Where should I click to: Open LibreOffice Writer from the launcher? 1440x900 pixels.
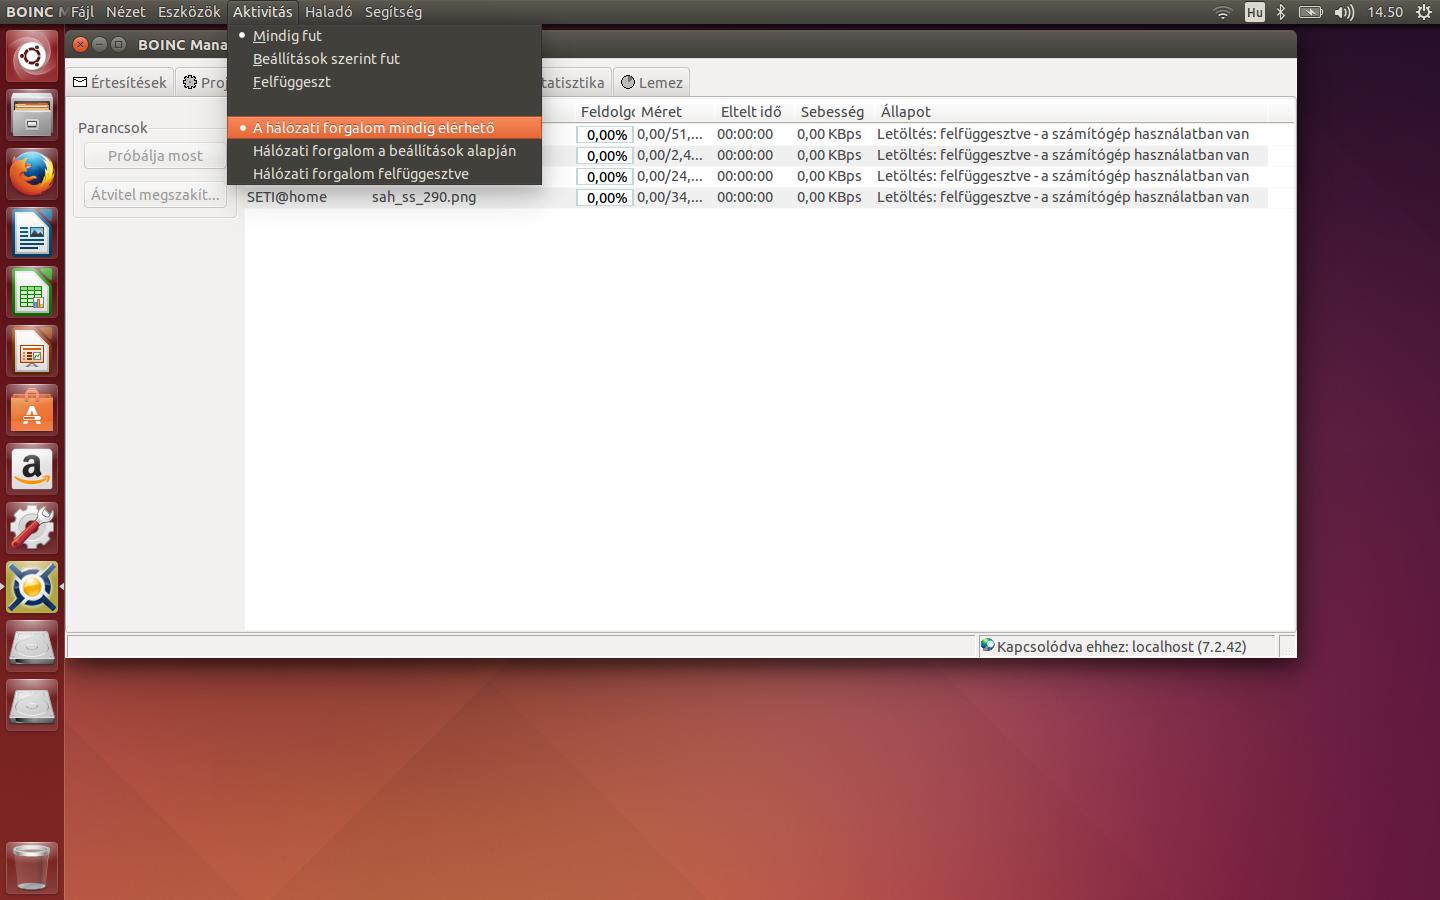coord(32,233)
